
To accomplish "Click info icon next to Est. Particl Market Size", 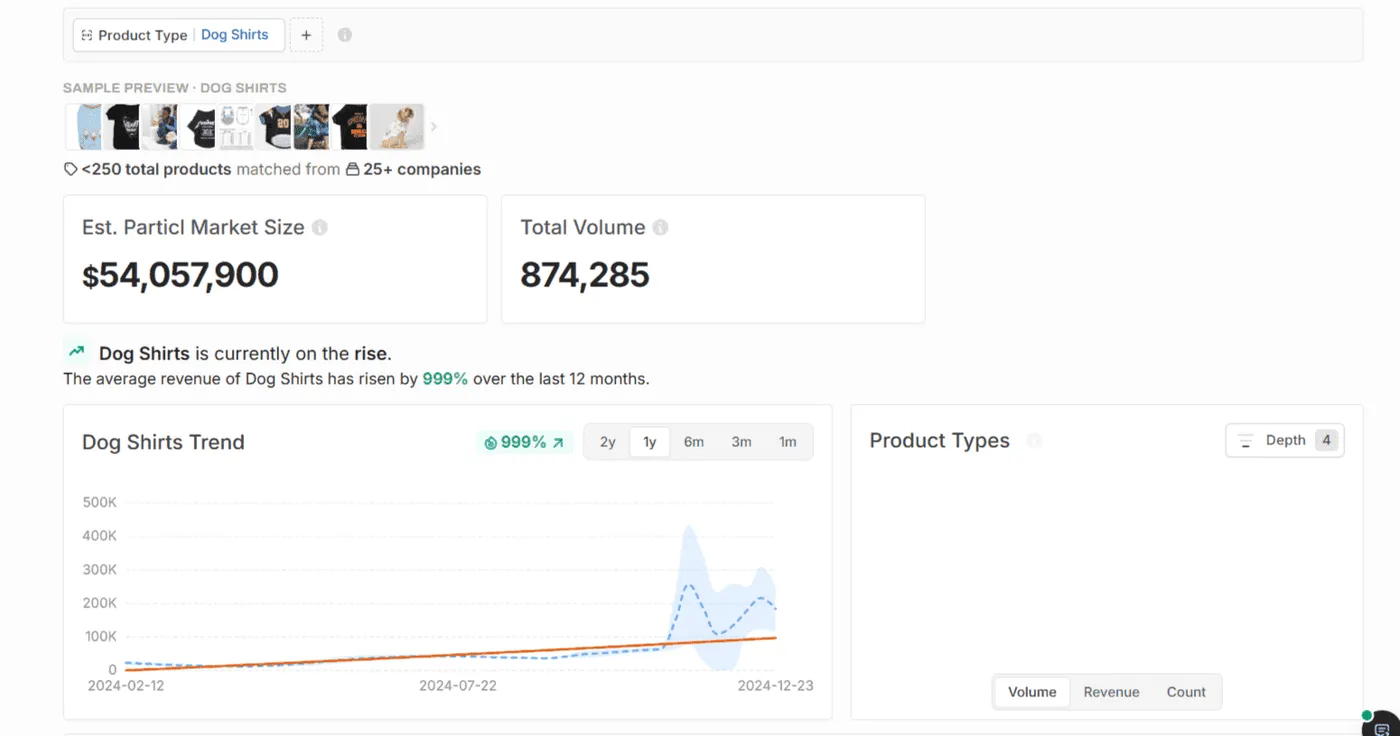I will pos(320,228).
